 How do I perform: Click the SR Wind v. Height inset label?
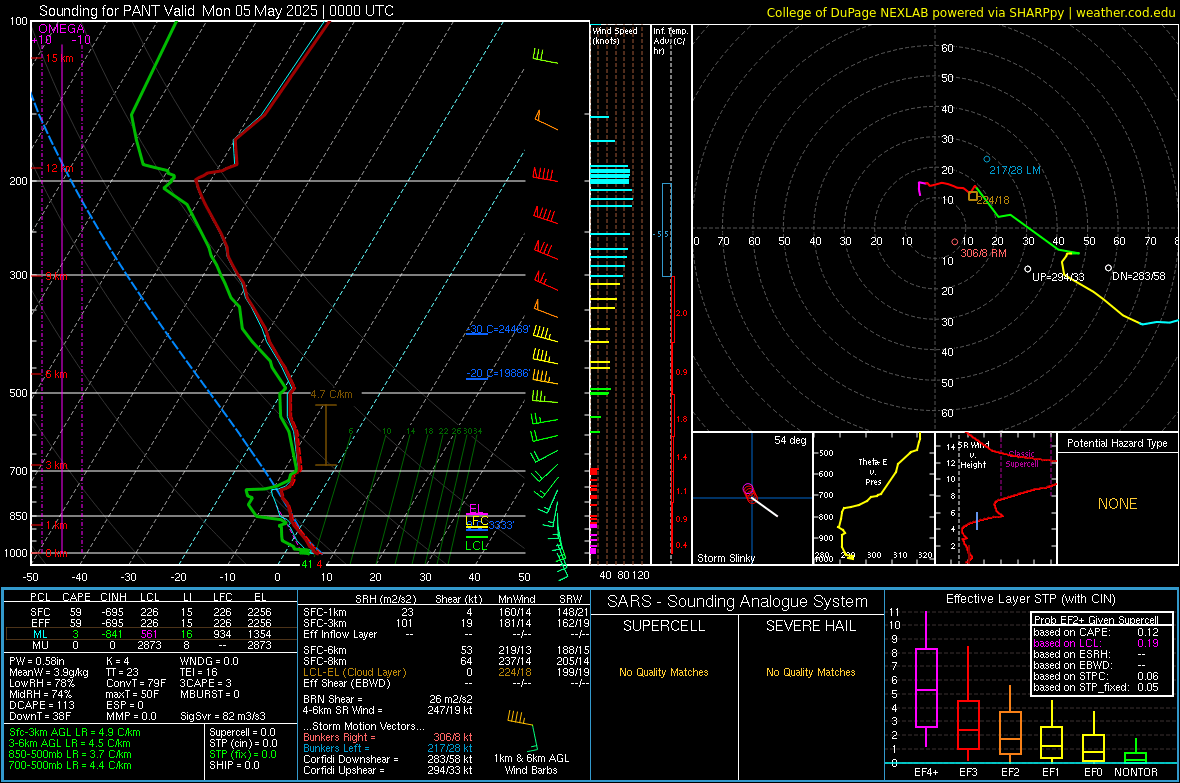[x=973, y=455]
